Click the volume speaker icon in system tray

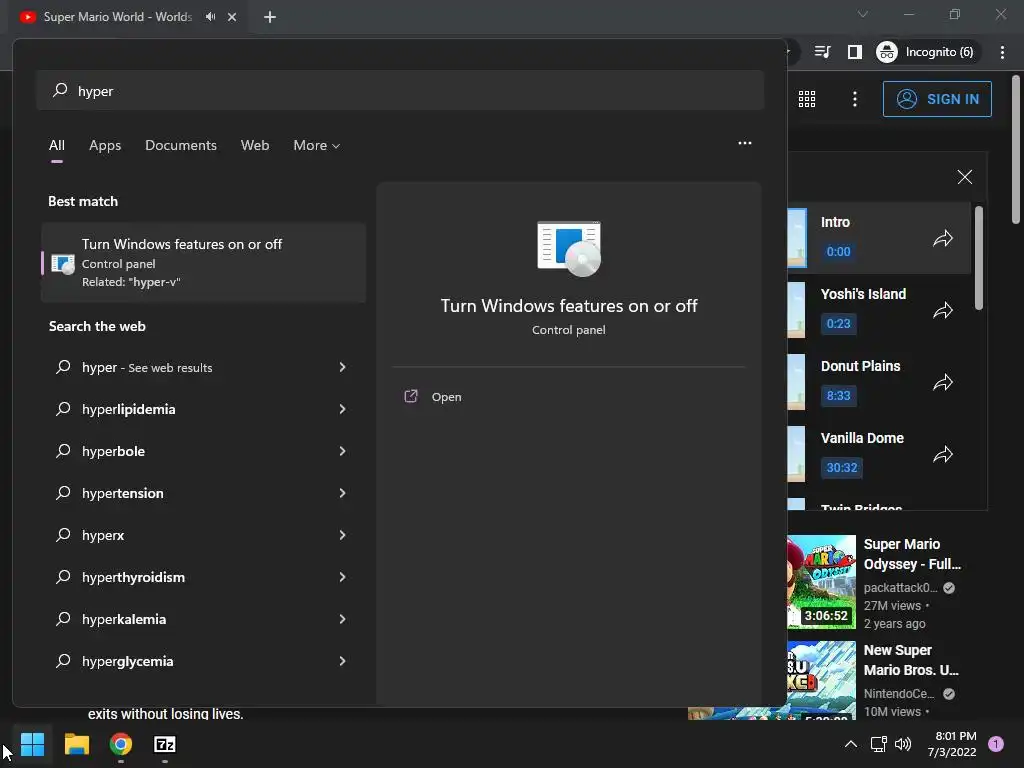tap(903, 744)
